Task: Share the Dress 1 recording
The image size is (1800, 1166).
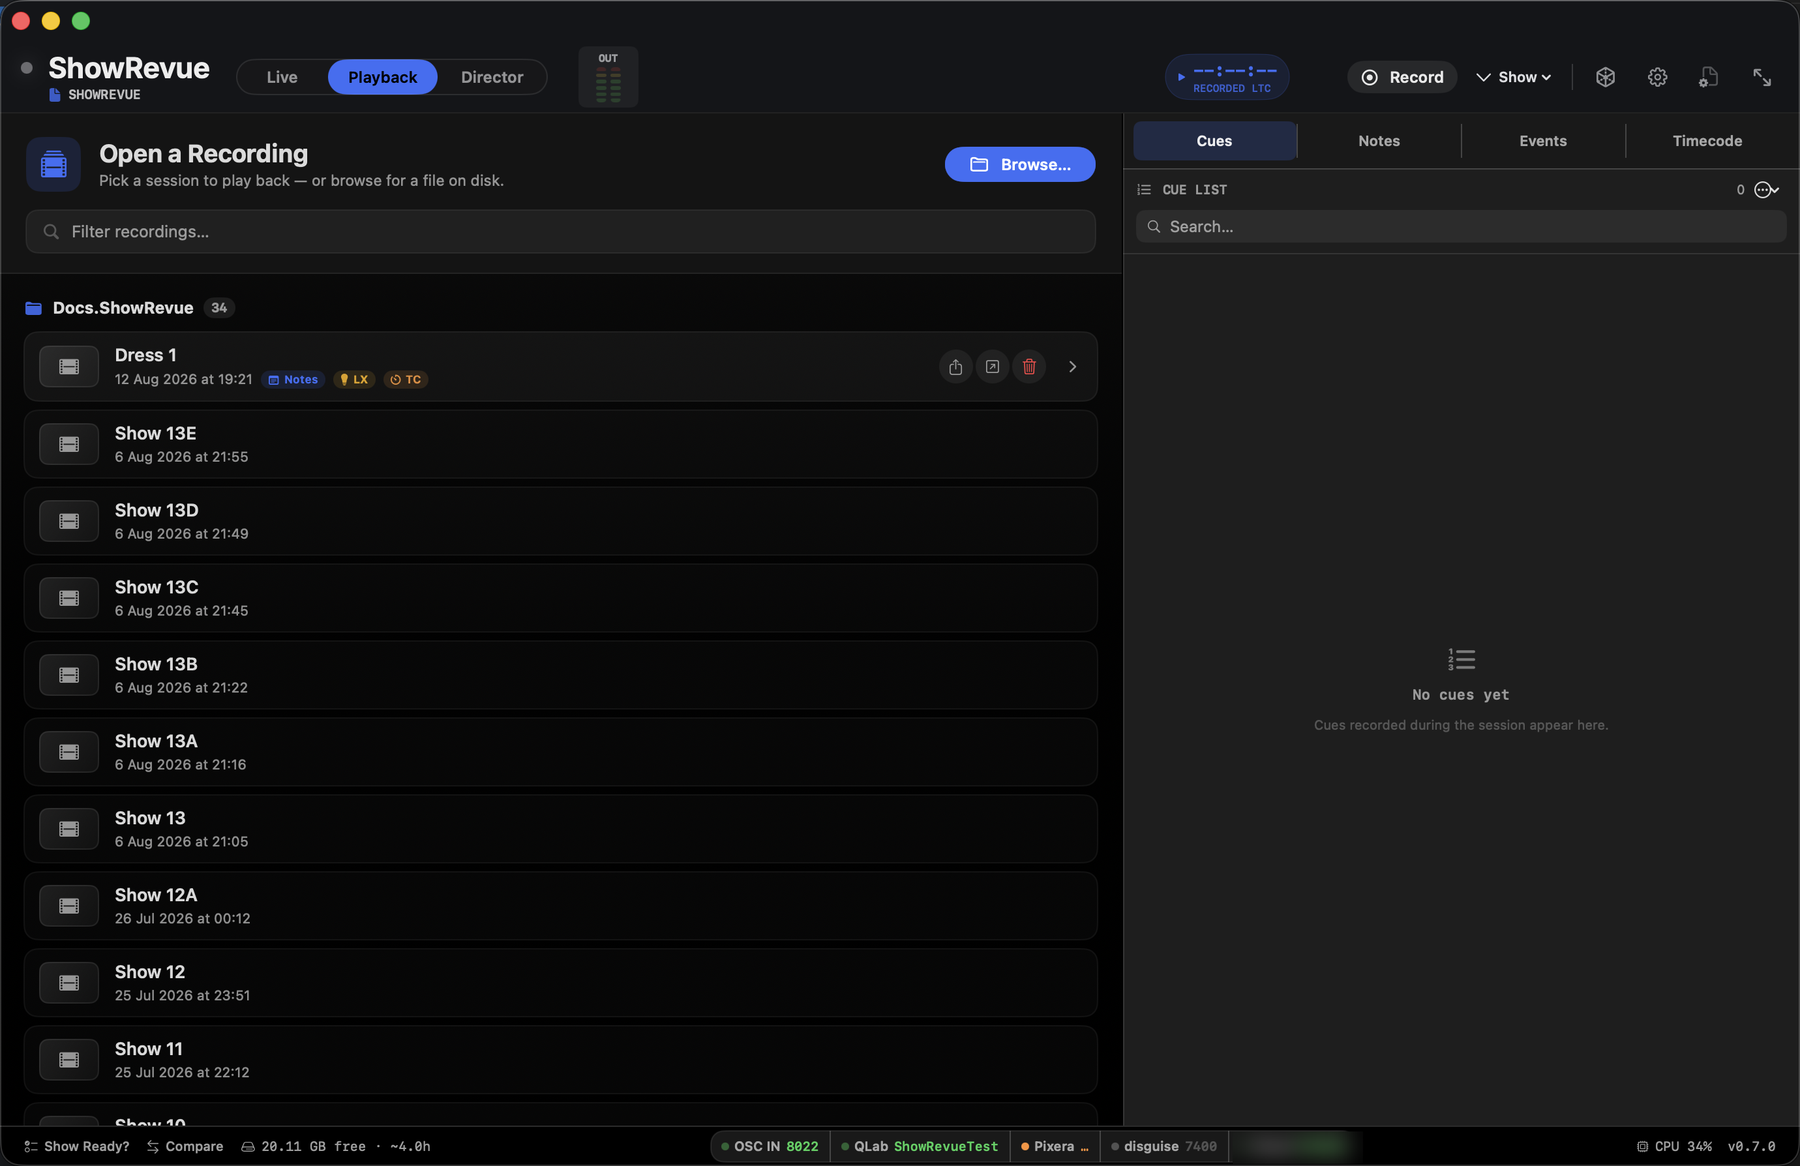Action: pyautogui.click(x=956, y=367)
